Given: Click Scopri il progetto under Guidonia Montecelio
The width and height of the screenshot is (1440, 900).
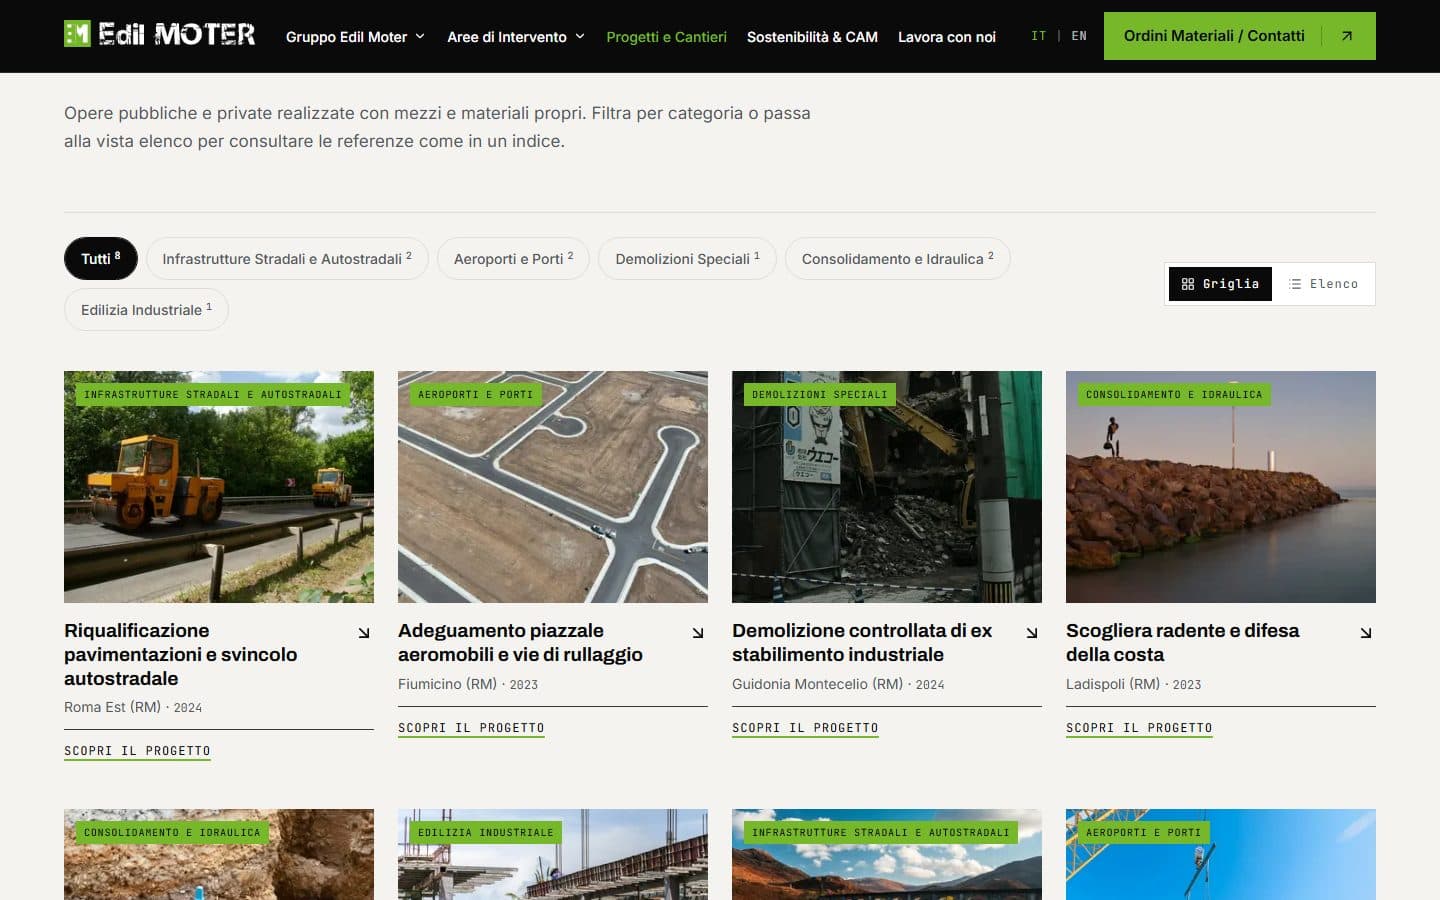Looking at the screenshot, I should point(805,728).
